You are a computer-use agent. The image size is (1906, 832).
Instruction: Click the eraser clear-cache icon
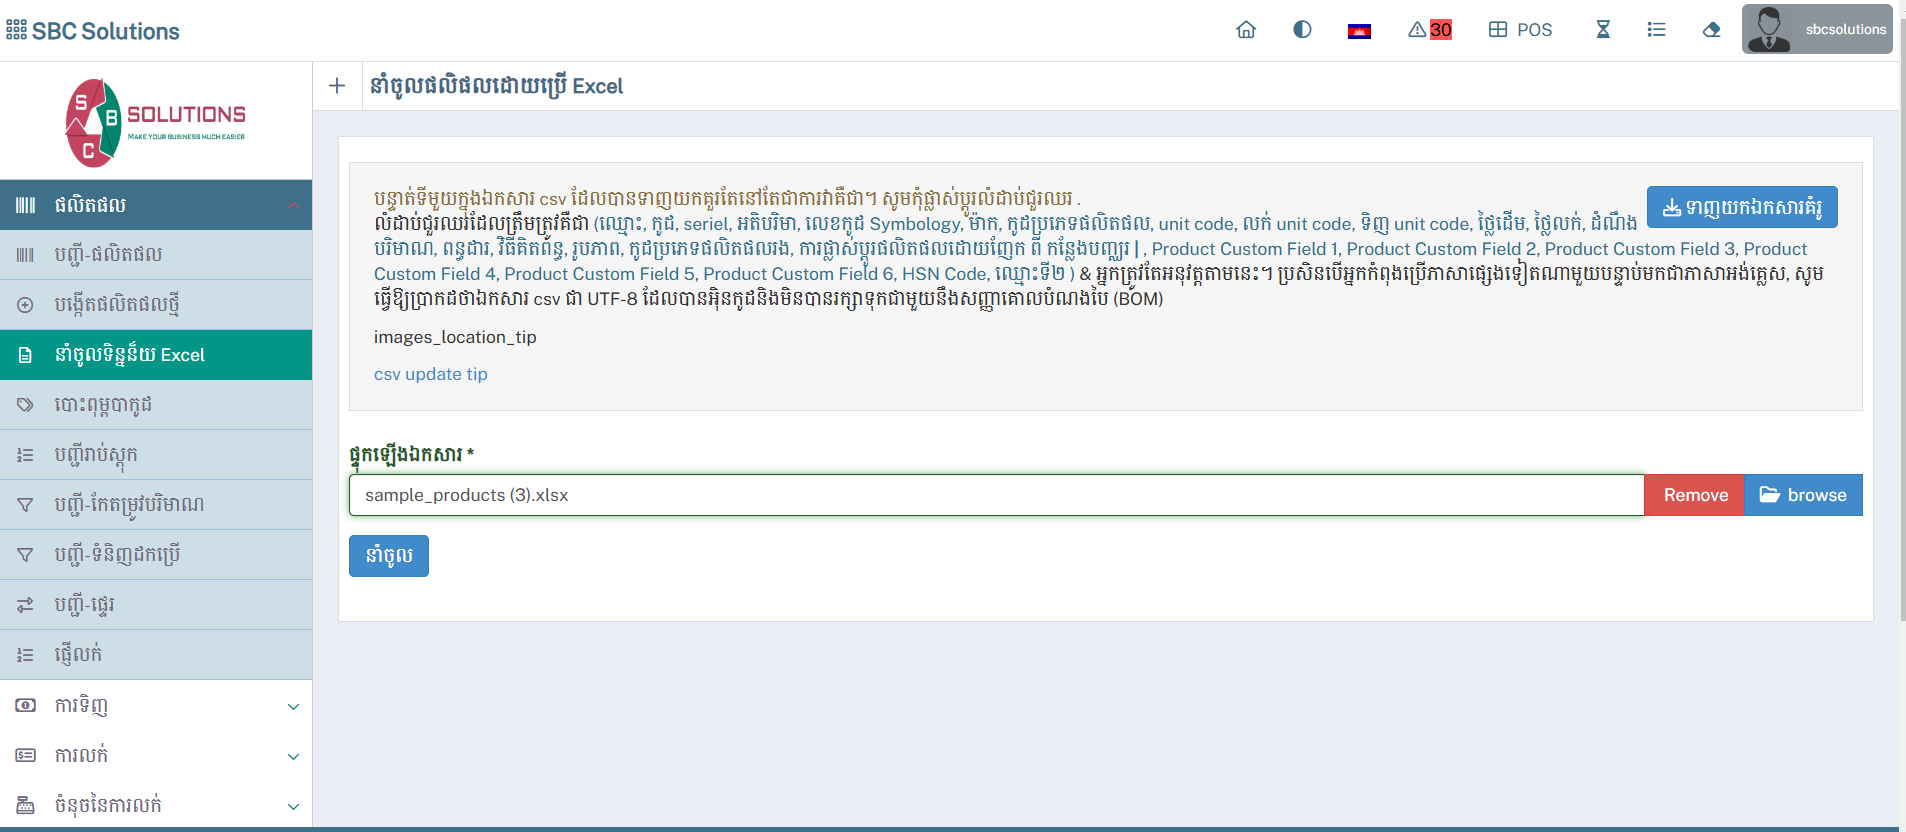click(x=1711, y=30)
